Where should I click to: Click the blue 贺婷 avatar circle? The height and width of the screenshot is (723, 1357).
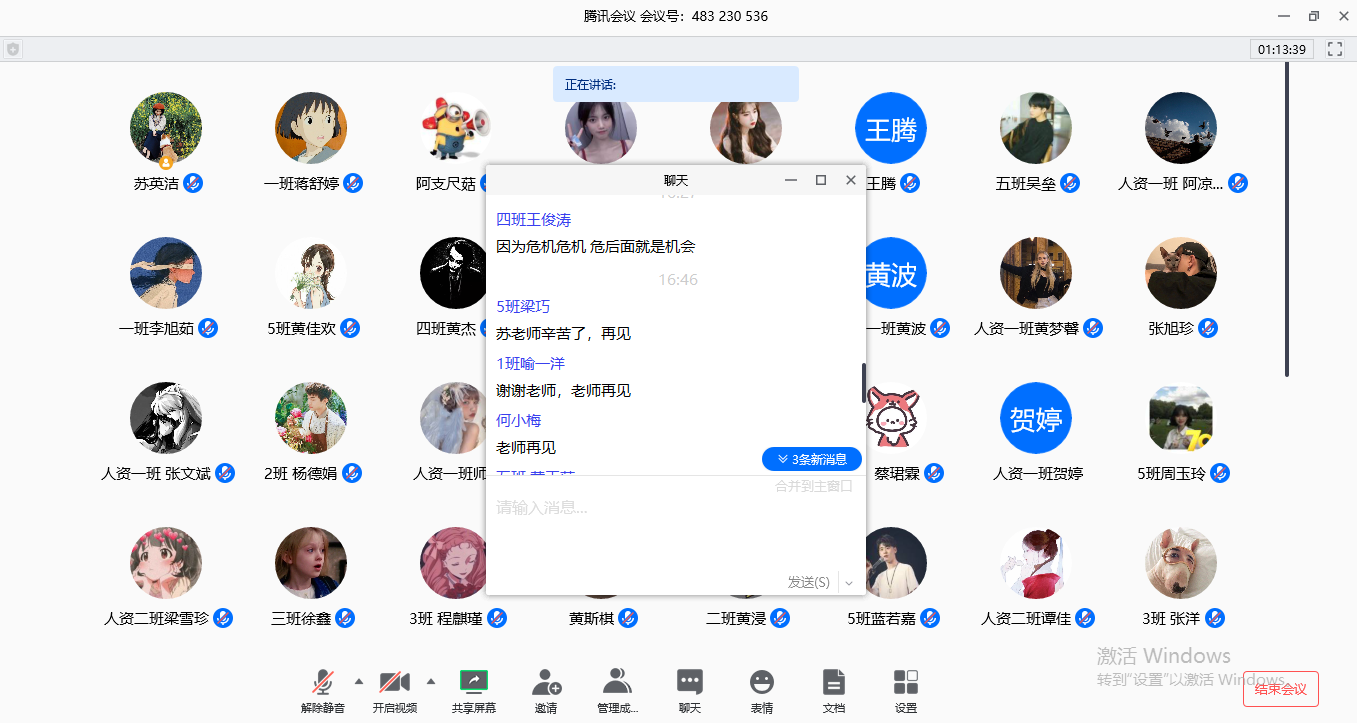1036,418
